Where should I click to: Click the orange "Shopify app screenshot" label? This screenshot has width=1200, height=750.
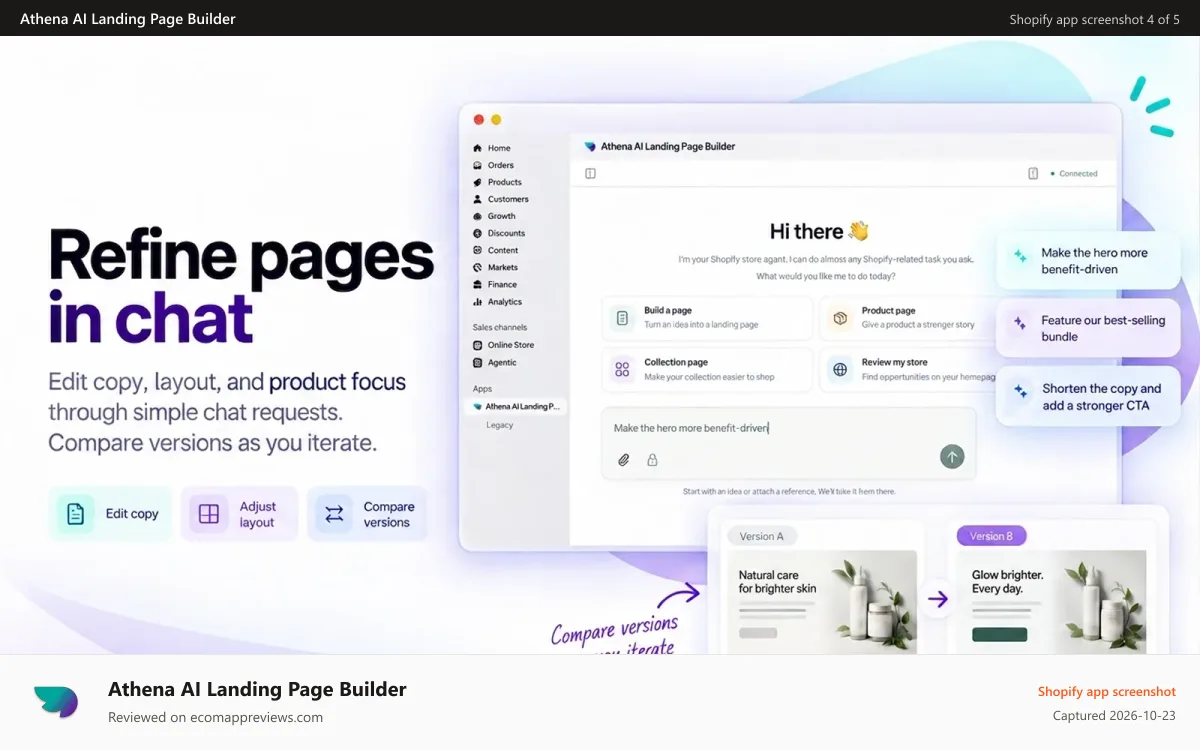1106,691
